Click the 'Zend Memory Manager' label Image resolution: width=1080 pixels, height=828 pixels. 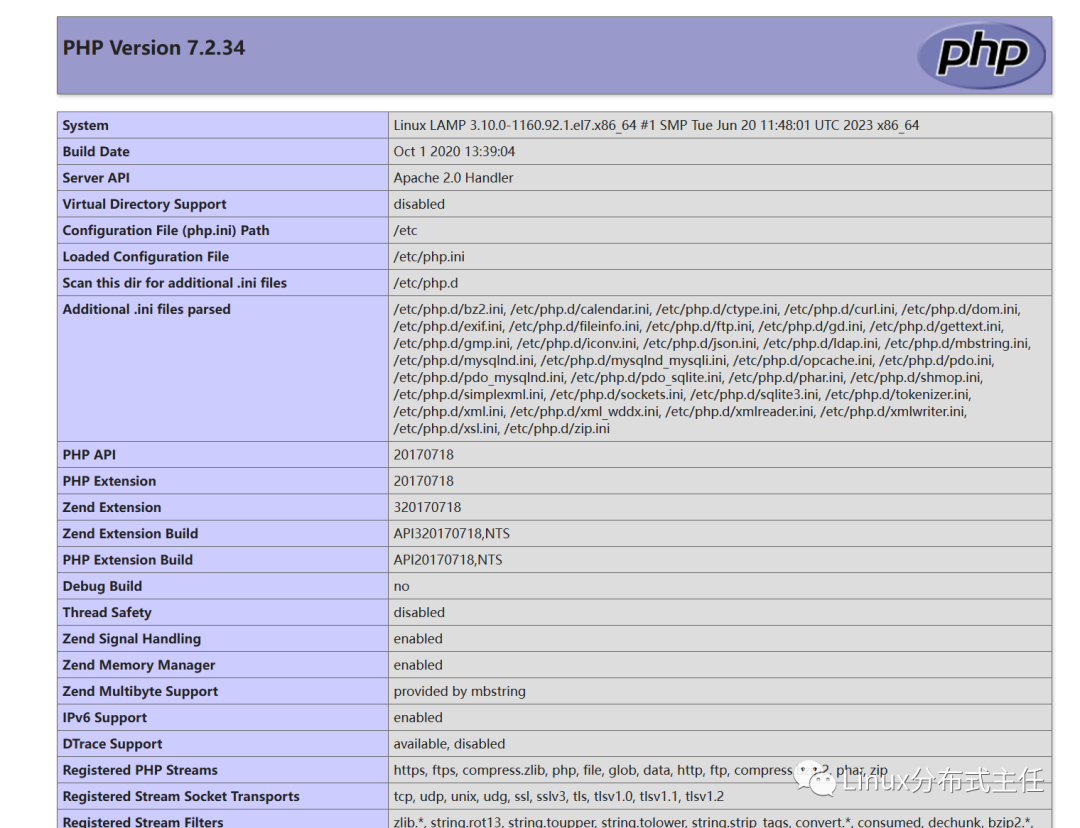pos(138,665)
